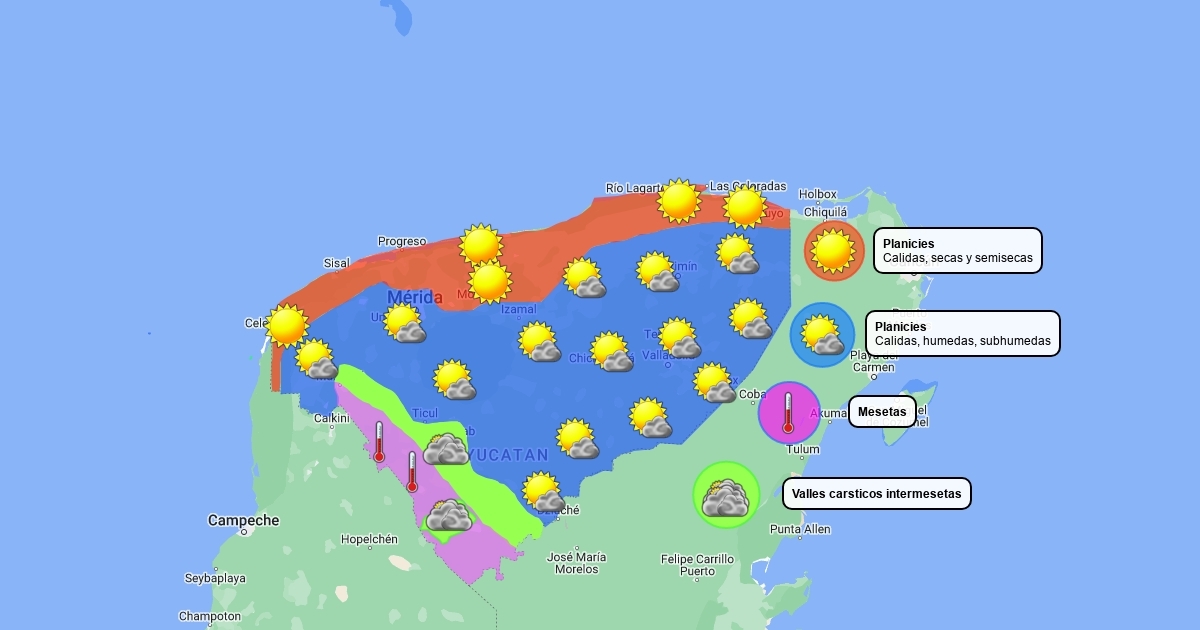
Task: Select the 'Valles carsticos intermesetas' label
Action: coord(876,493)
